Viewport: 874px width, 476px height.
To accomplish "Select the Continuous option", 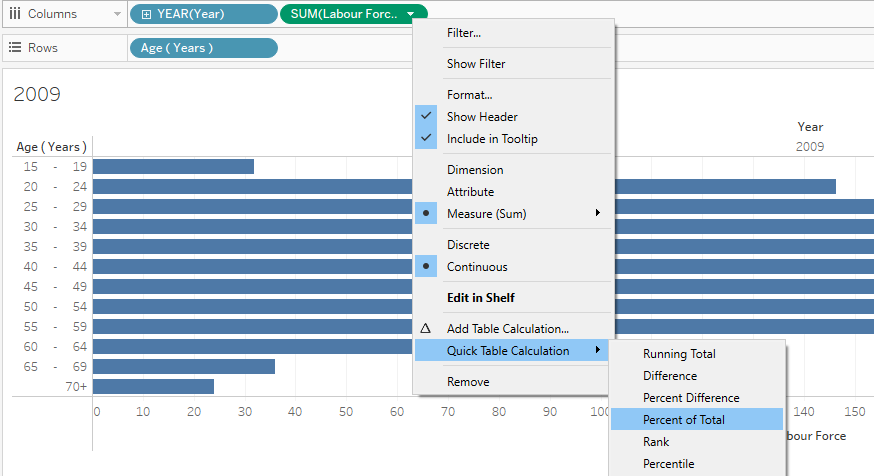I will 476,267.
